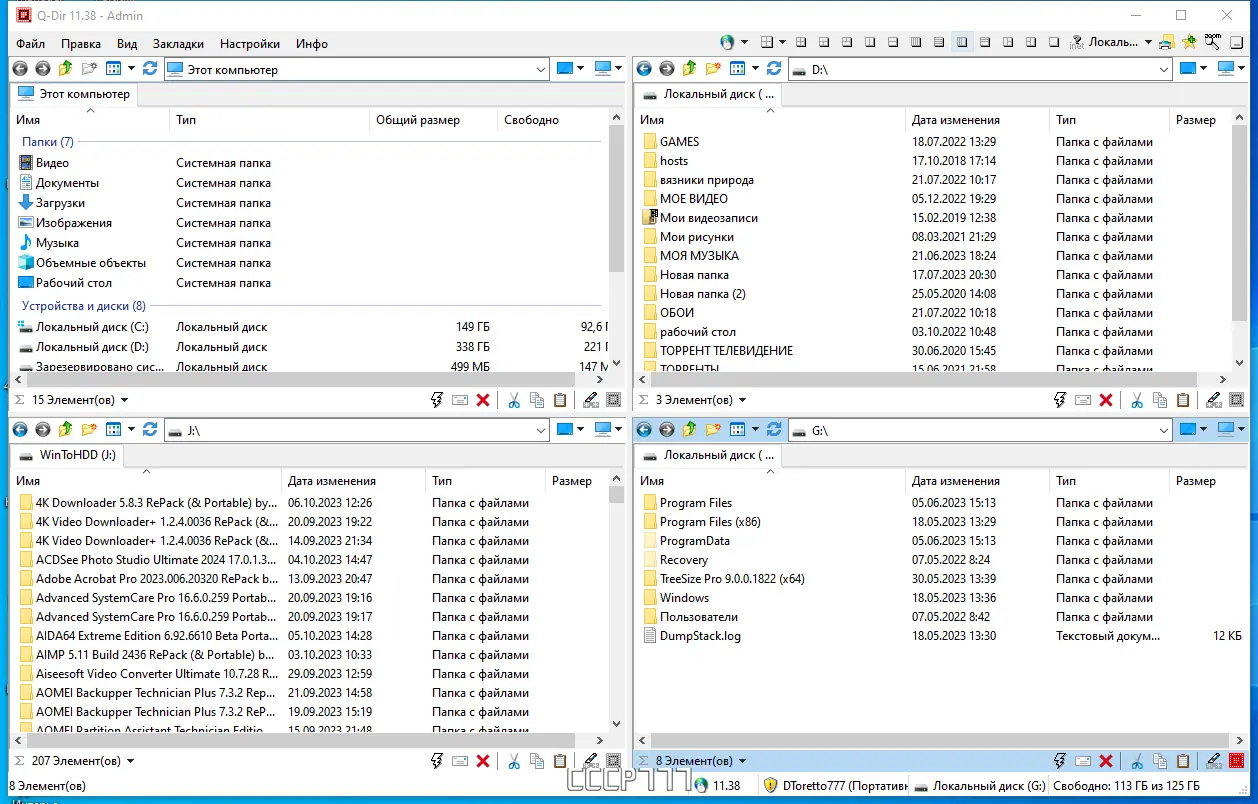Image resolution: width=1258 pixels, height=804 pixels.
Task: Click the globe icon in main toolbar
Action: point(728,42)
